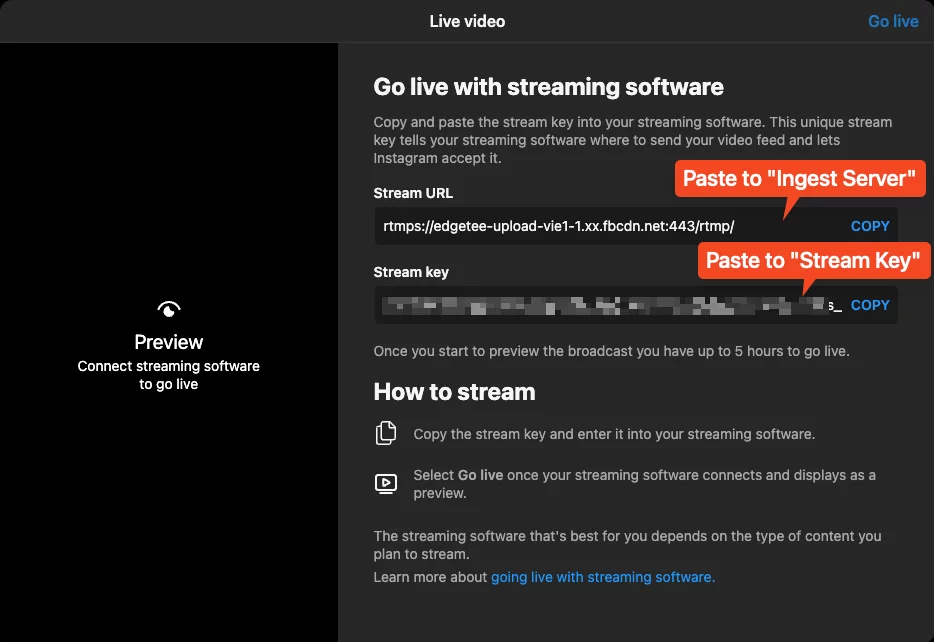Click the Stream URL label
This screenshot has width=934, height=642.
[x=413, y=193]
